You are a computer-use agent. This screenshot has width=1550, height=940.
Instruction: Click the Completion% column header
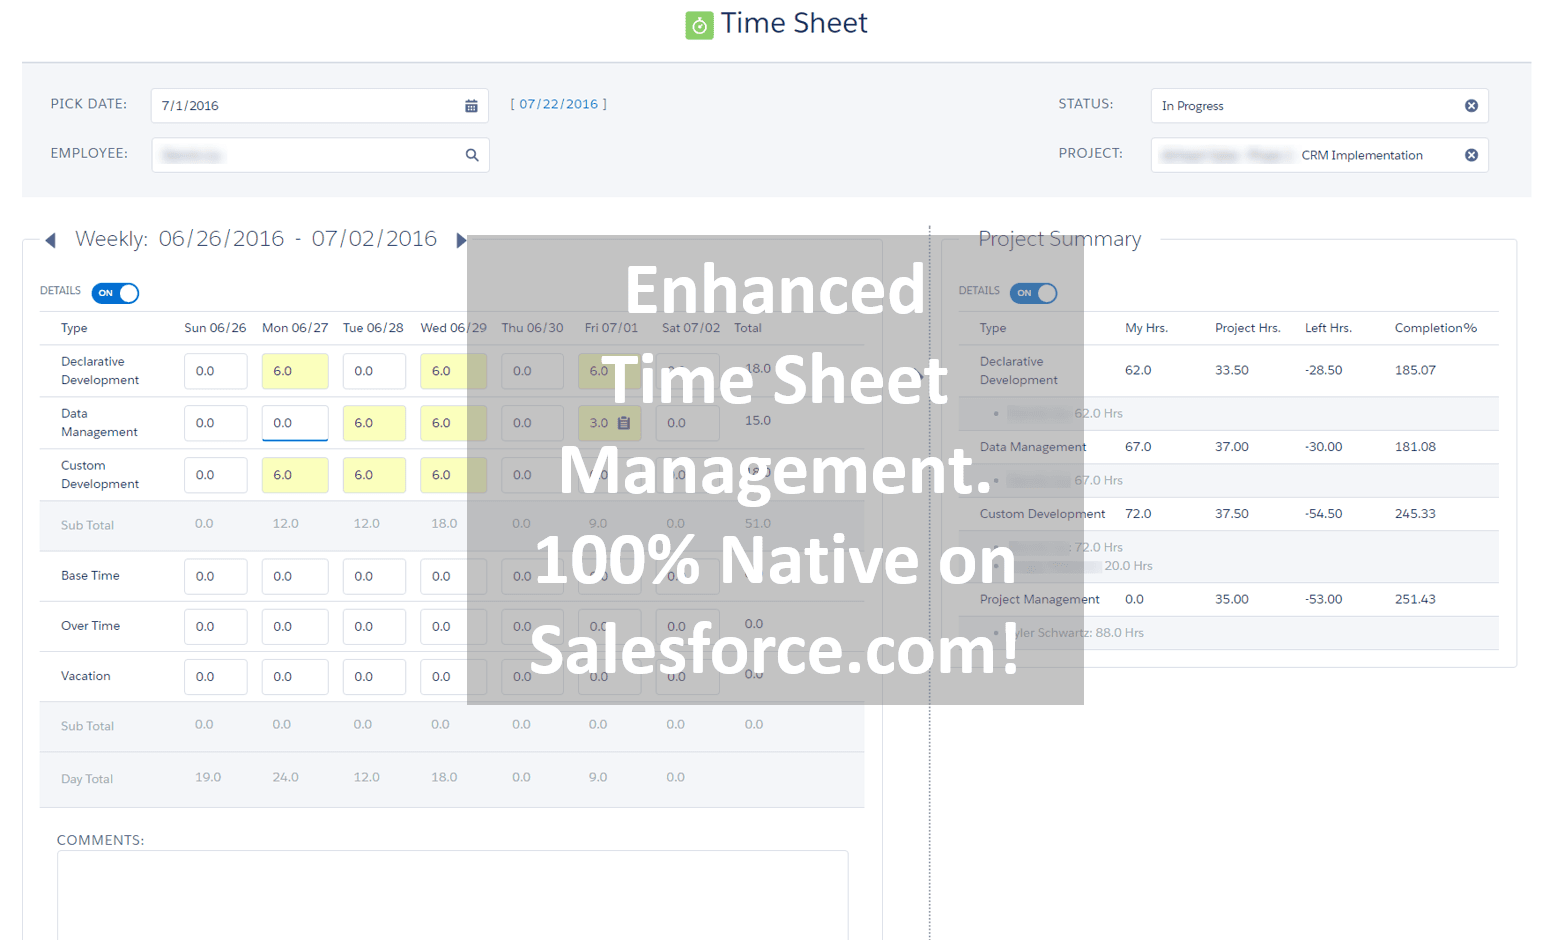(1435, 328)
